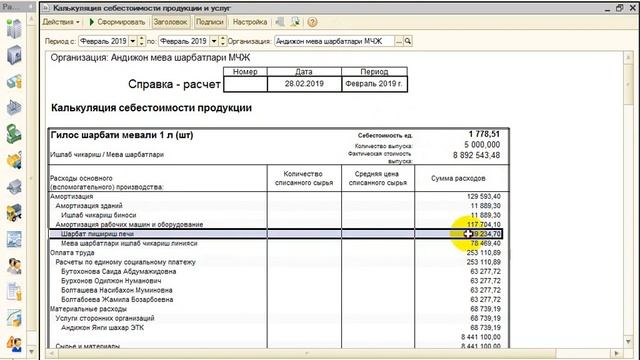Viewport: 640px width, 360px height.
Task: Click 'Бурхонов Одилхон Нуманович' row
Action: tap(279, 281)
